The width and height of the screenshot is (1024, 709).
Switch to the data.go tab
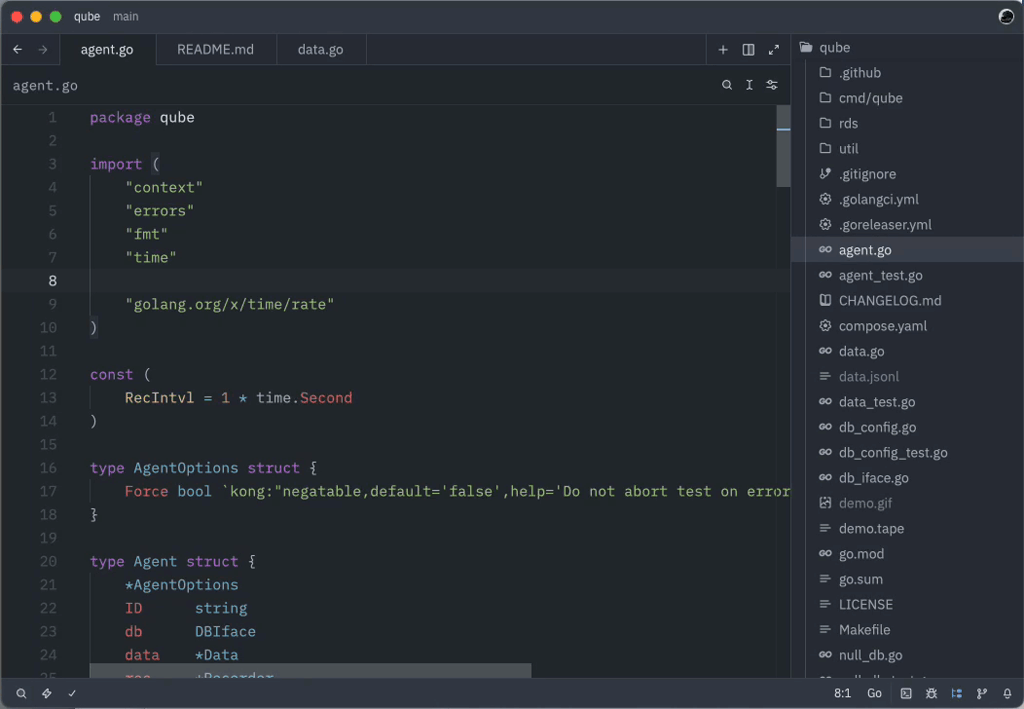coord(320,50)
